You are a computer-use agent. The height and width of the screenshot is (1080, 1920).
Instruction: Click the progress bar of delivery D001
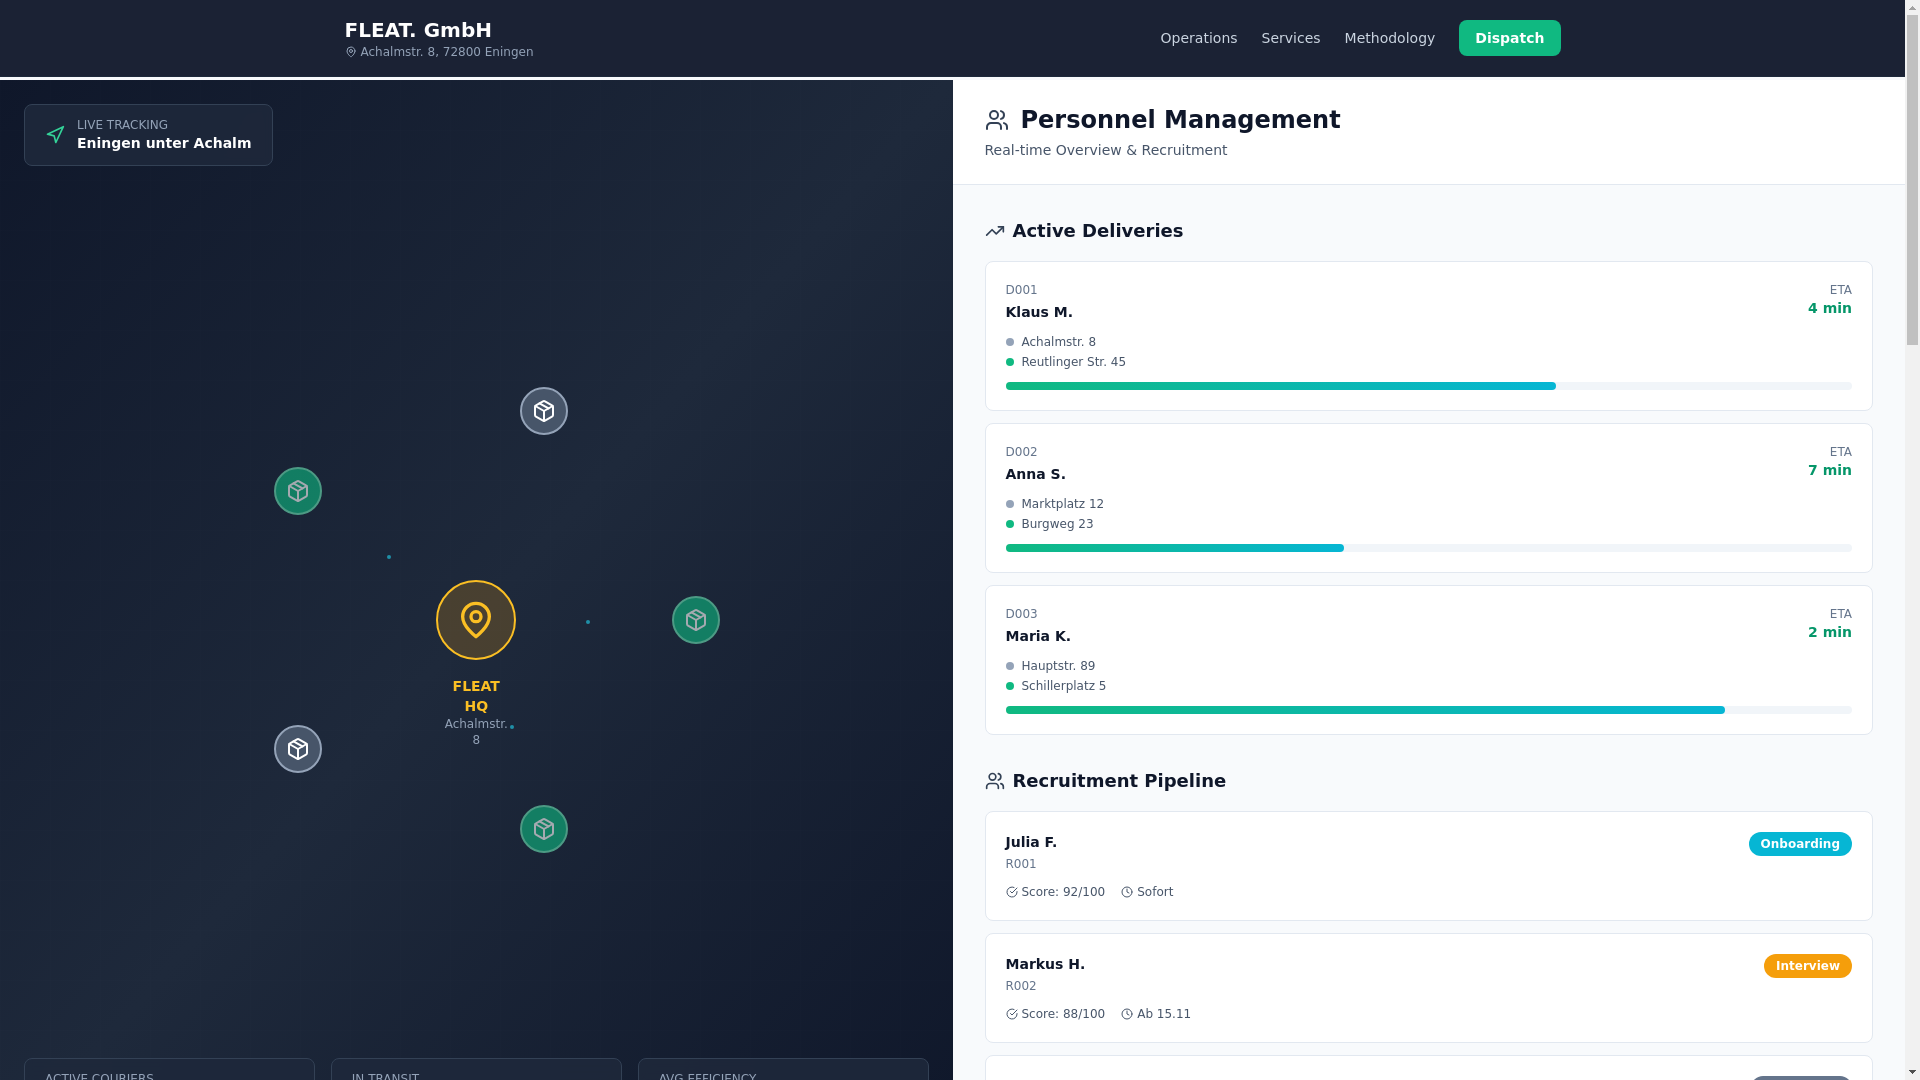[1428, 386]
